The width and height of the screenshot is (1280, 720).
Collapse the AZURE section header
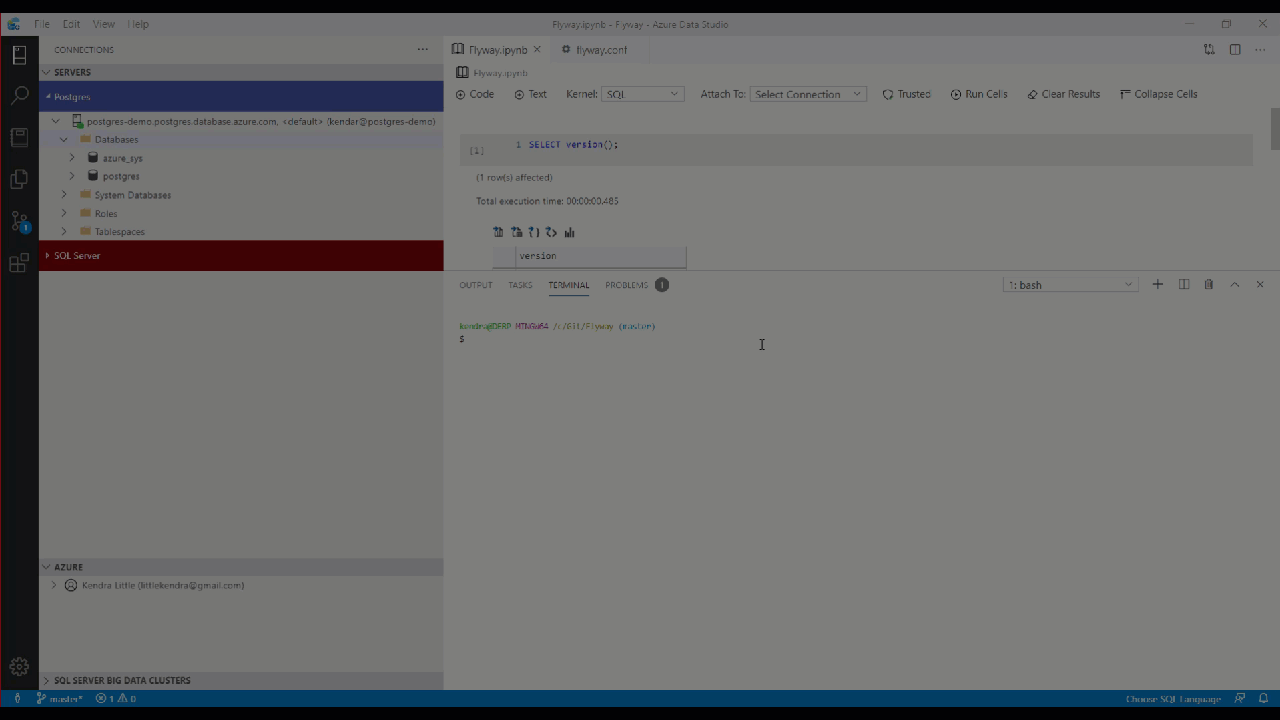(241, 567)
